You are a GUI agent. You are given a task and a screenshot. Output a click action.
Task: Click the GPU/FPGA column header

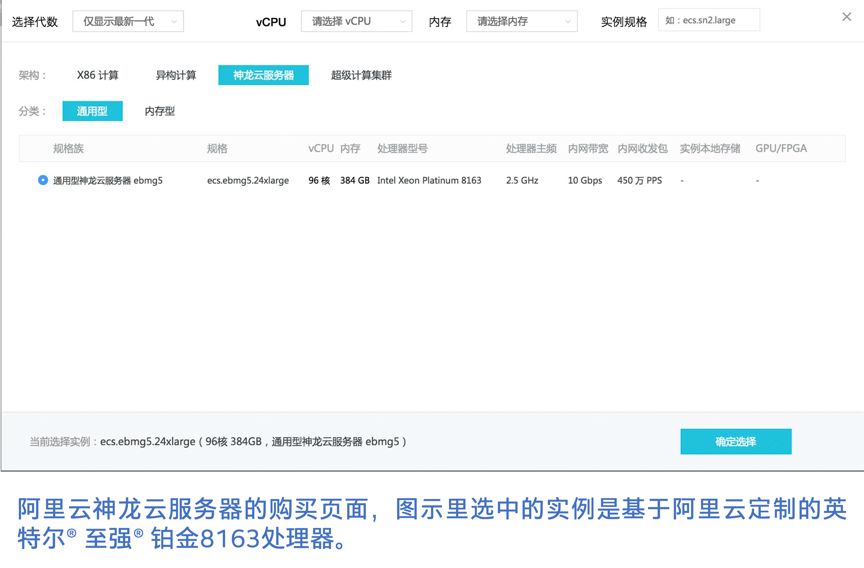[x=781, y=148]
